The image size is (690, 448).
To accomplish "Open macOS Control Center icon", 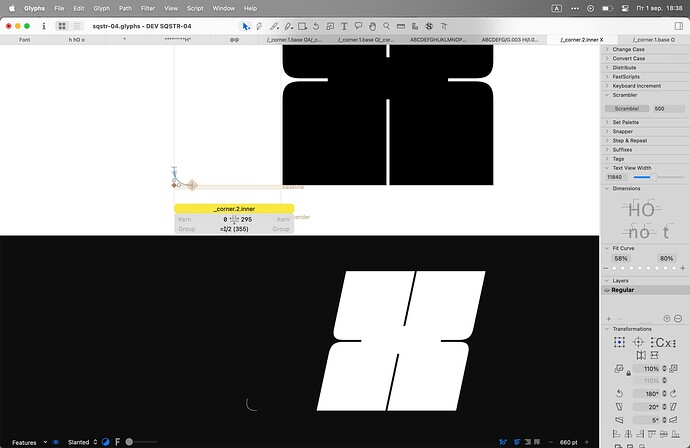I will pyautogui.click(x=625, y=8).
